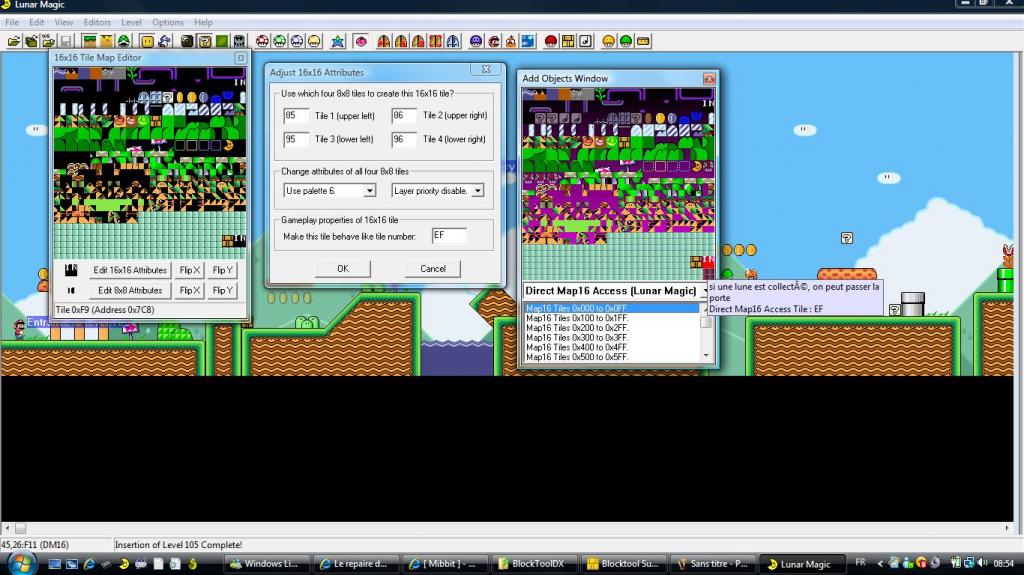Click Flip X beside Edit 16x16 Attributes
The height and width of the screenshot is (575, 1024).
tap(189, 270)
